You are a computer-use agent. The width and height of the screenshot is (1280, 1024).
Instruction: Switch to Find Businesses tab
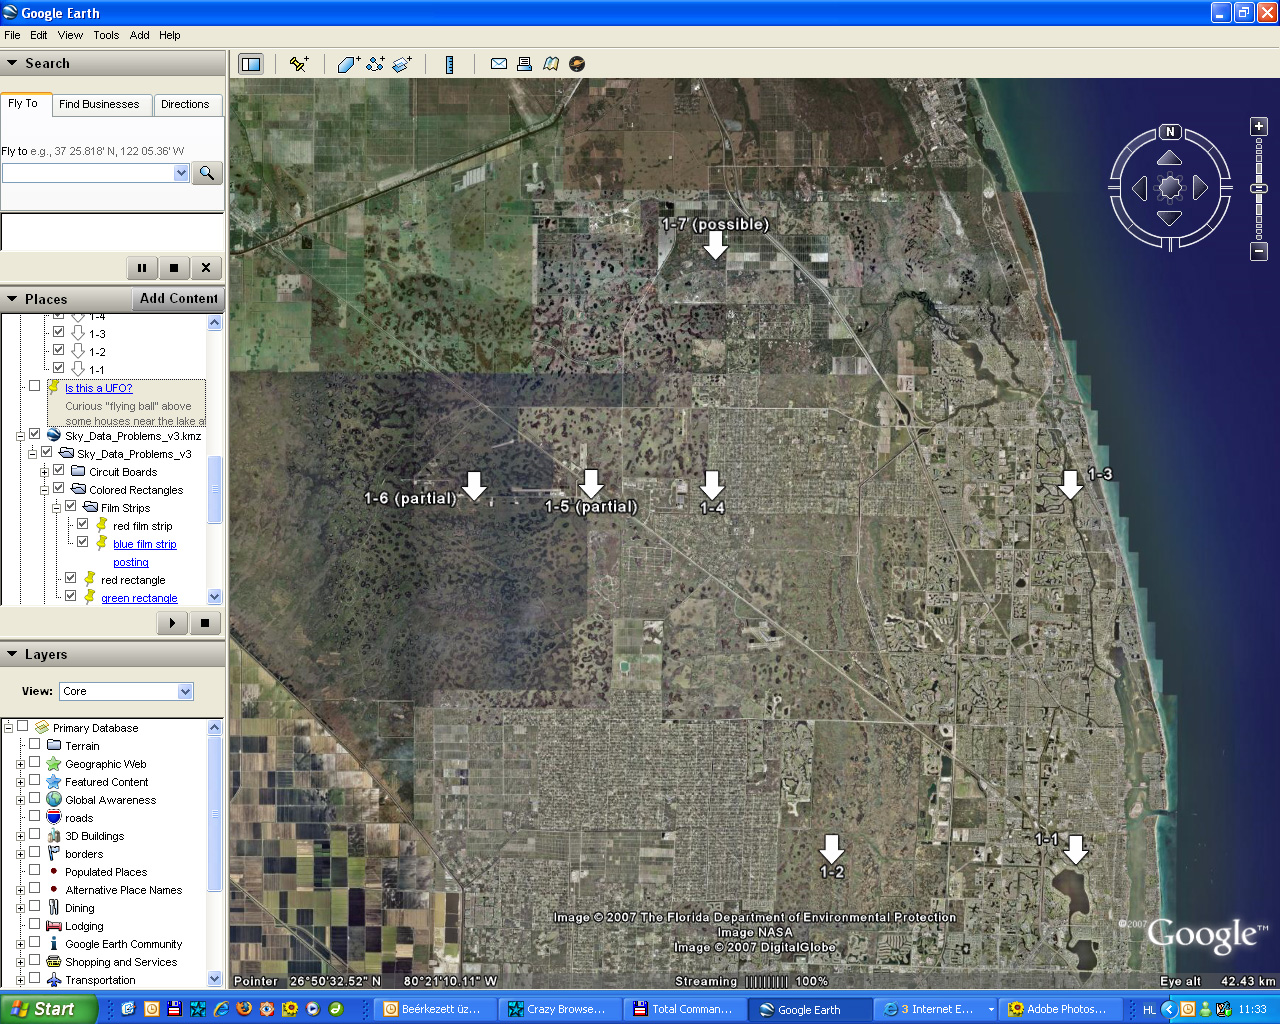pos(99,104)
